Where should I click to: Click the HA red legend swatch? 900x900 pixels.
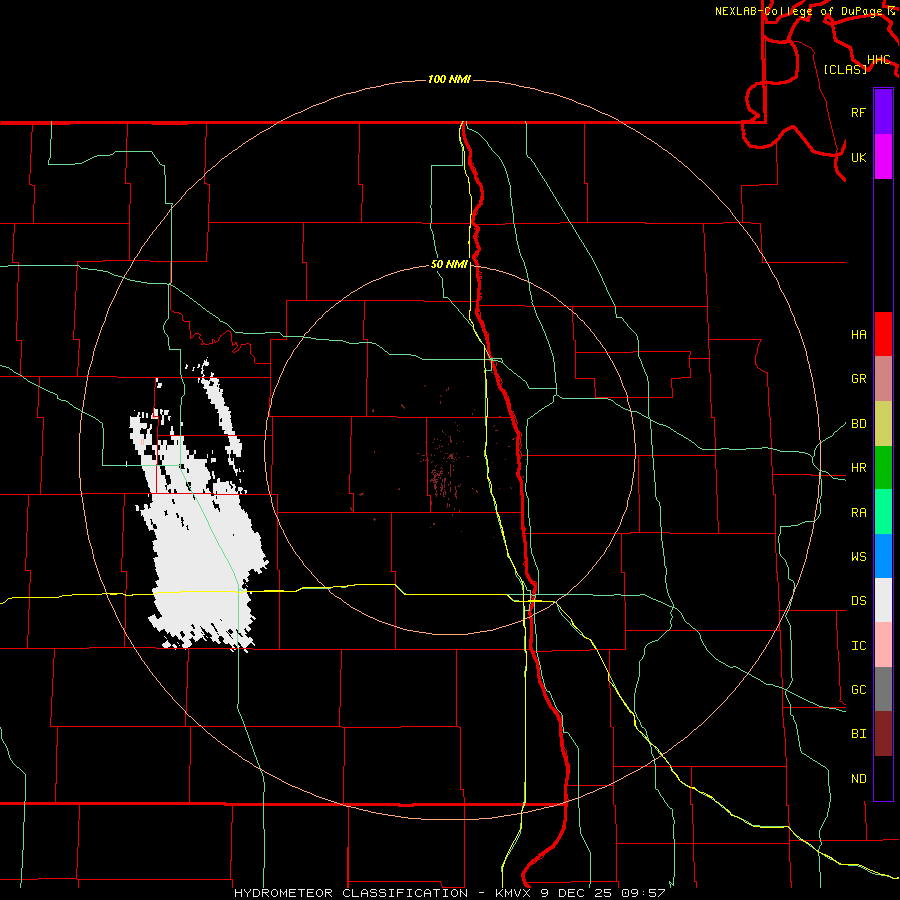tap(883, 334)
